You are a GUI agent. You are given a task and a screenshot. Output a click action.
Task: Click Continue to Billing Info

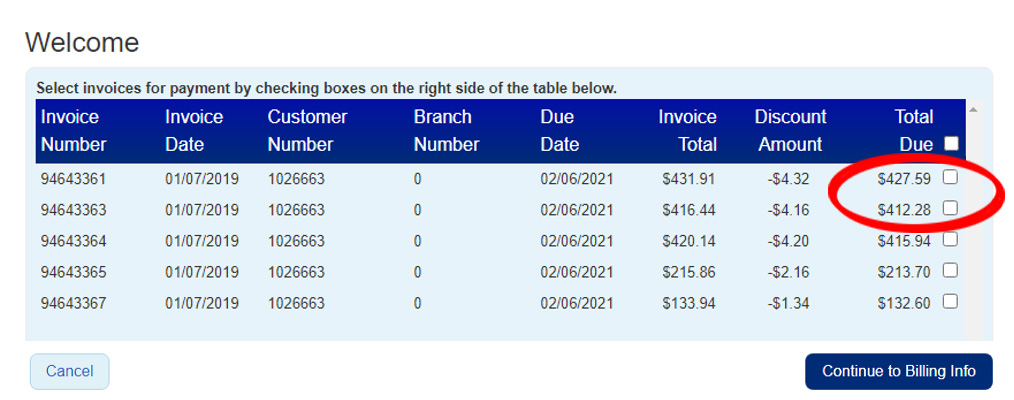(898, 371)
